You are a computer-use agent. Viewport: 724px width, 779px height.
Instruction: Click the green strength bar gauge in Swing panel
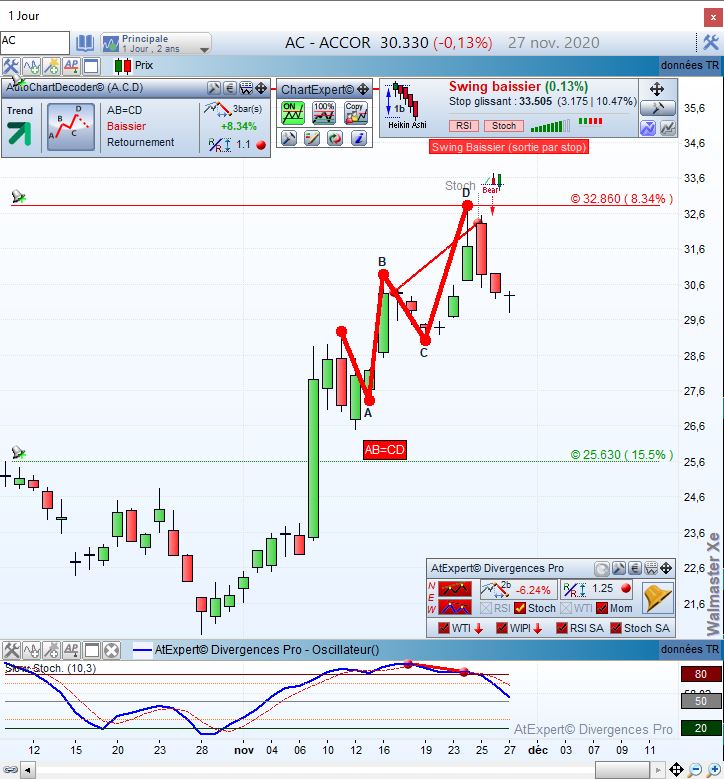551,126
